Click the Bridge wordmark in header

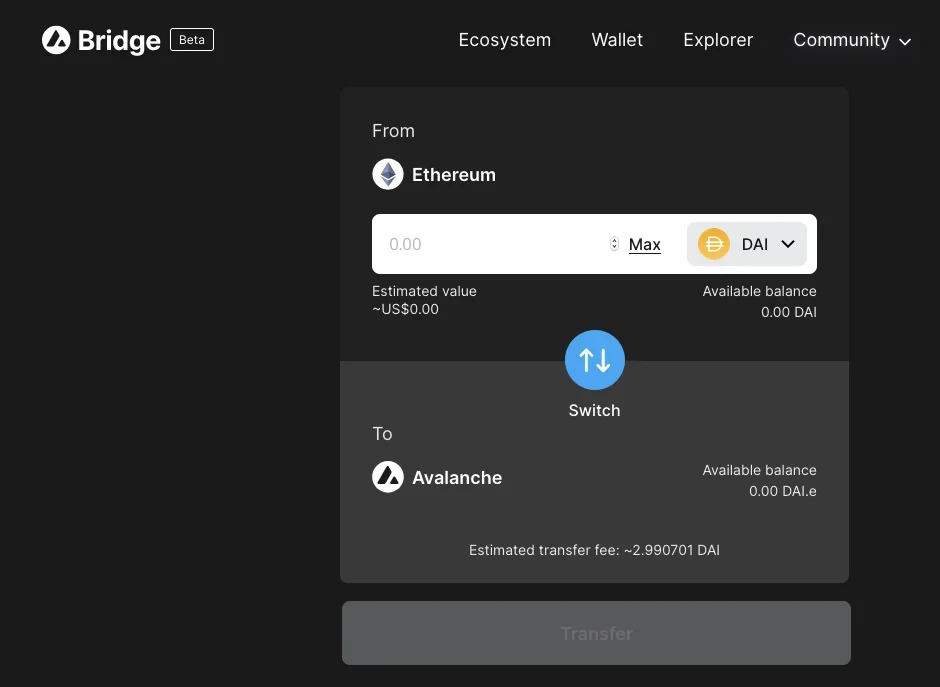pos(118,41)
